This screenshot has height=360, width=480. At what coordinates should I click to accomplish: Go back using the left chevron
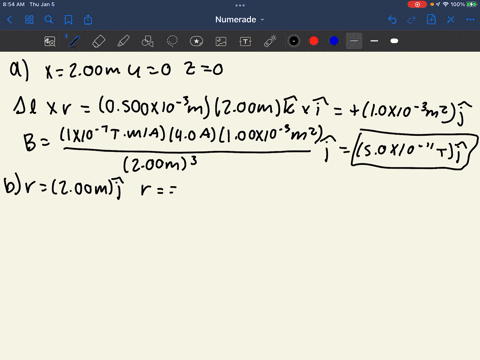10,20
